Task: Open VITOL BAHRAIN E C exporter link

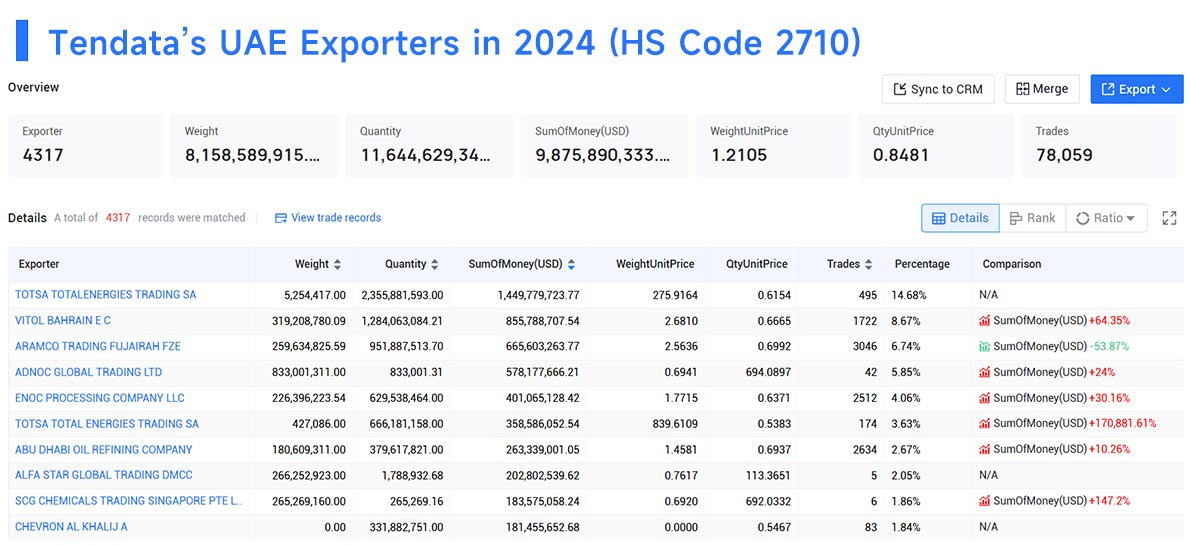Action: click(63, 320)
